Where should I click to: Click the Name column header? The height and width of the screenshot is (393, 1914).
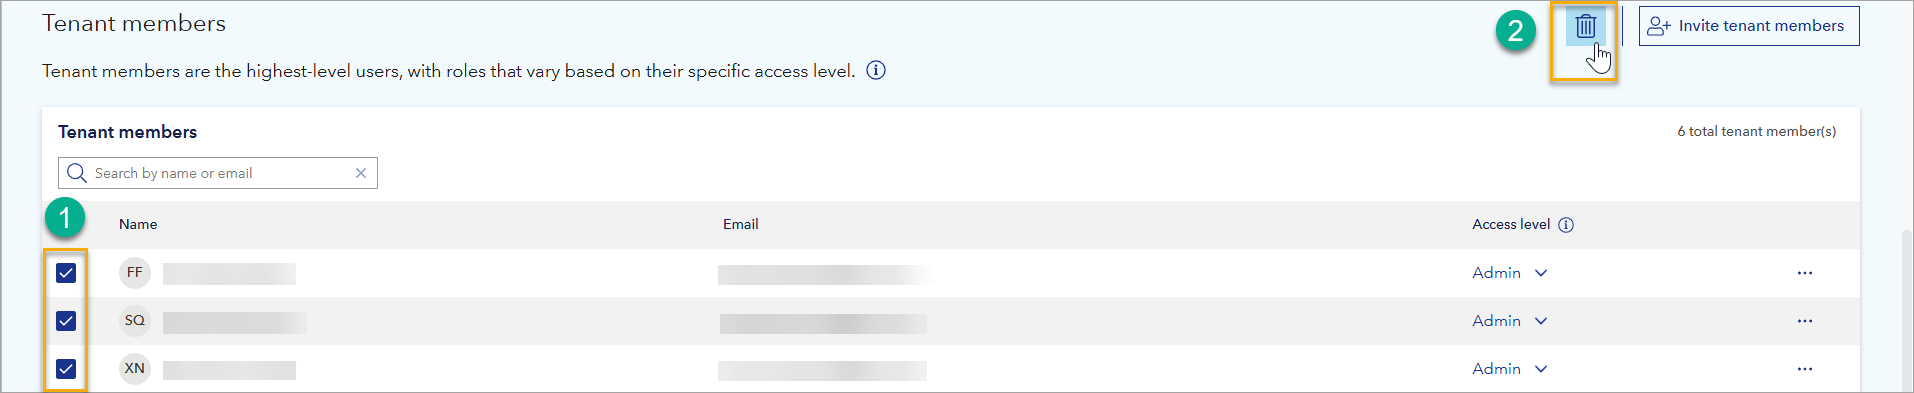coord(138,225)
